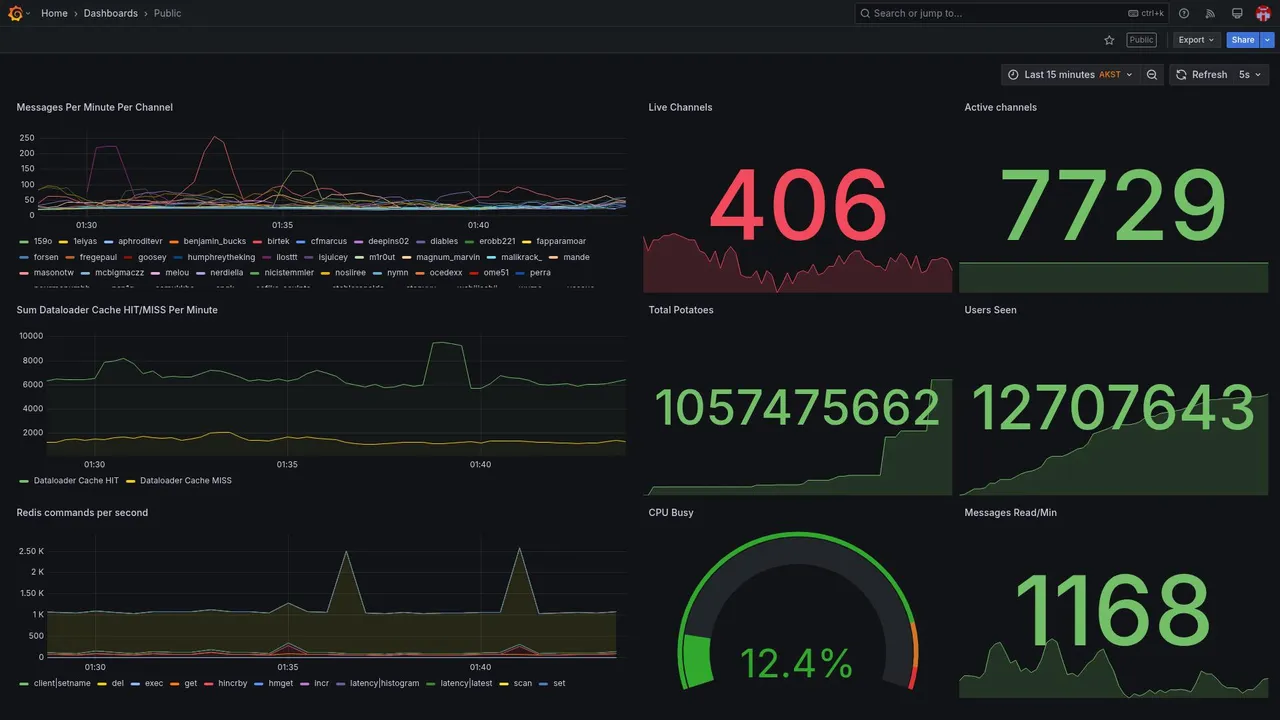Click the Grafana logo icon
The height and width of the screenshot is (720, 1280).
coord(16,13)
